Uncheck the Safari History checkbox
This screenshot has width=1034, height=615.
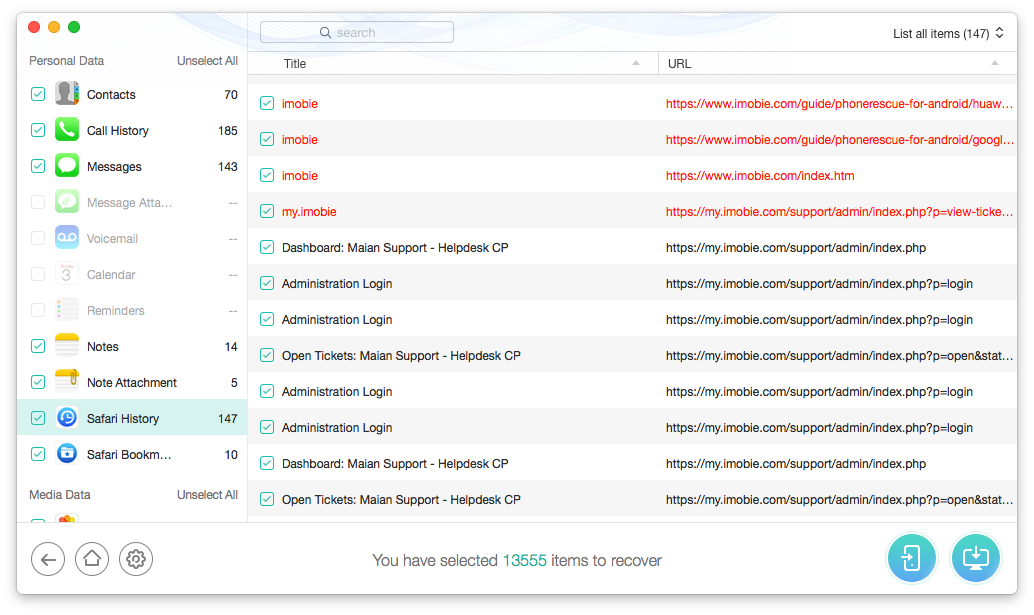pyautogui.click(x=38, y=419)
